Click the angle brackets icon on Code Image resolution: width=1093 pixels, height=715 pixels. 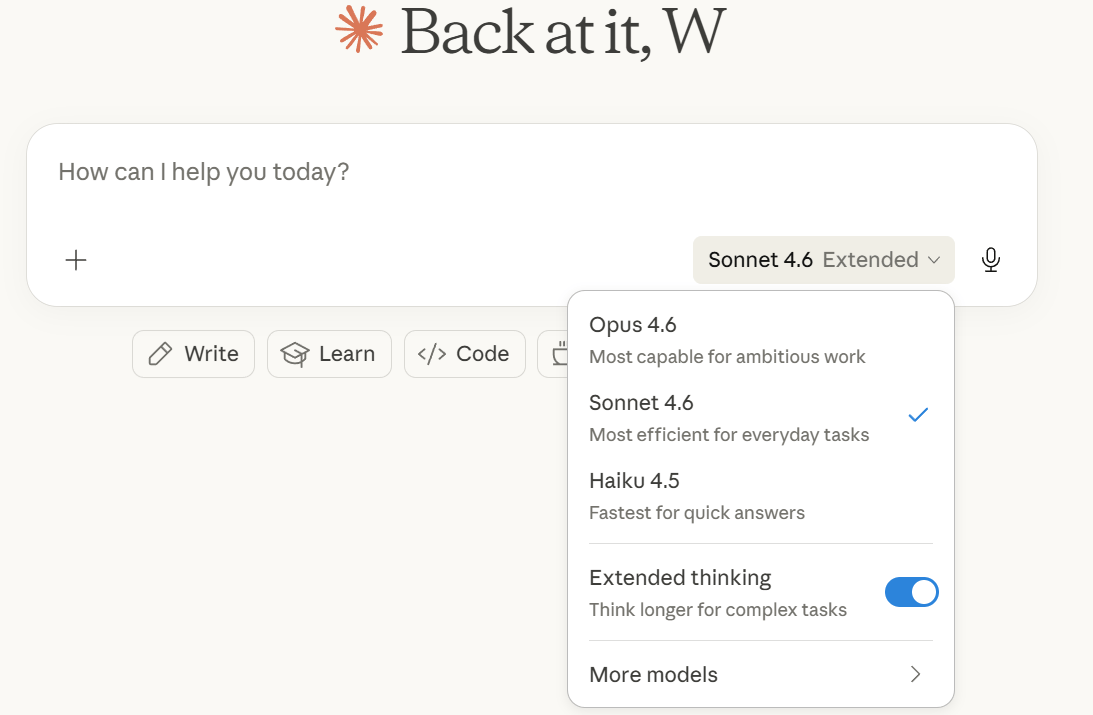point(432,354)
